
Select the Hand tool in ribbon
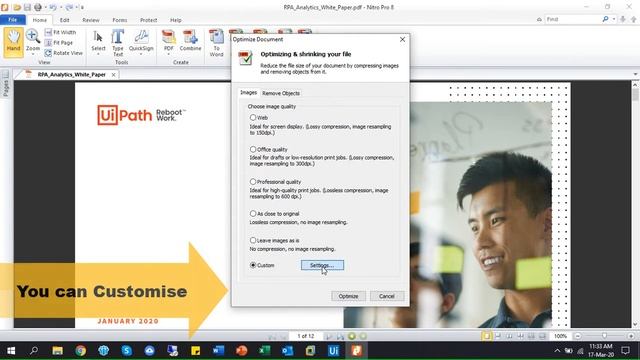click(13, 42)
